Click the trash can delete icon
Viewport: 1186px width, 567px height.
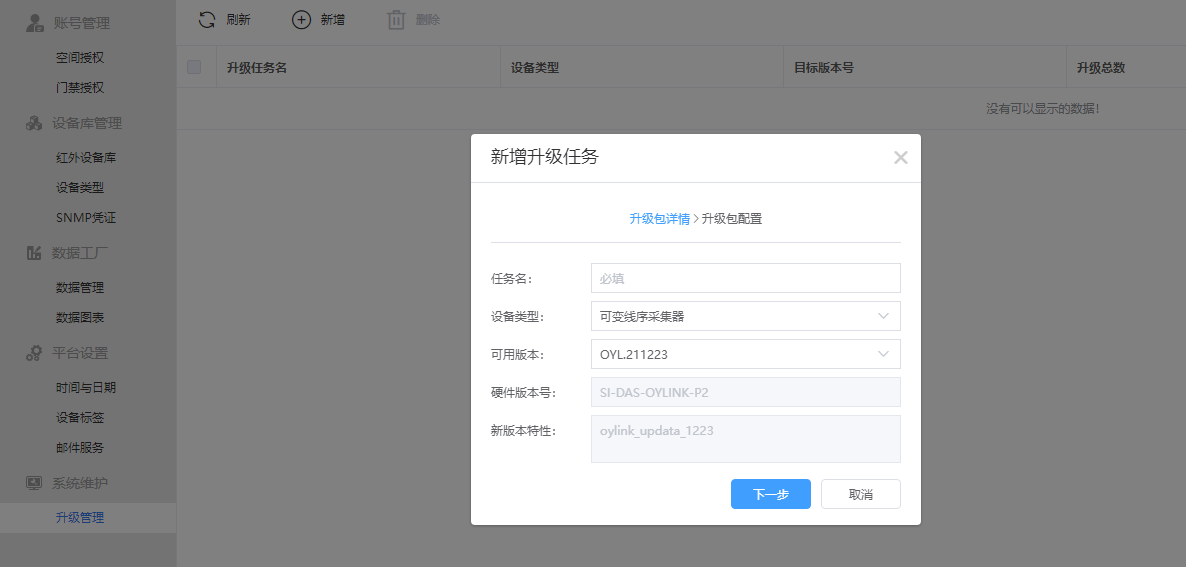pyautogui.click(x=396, y=20)
